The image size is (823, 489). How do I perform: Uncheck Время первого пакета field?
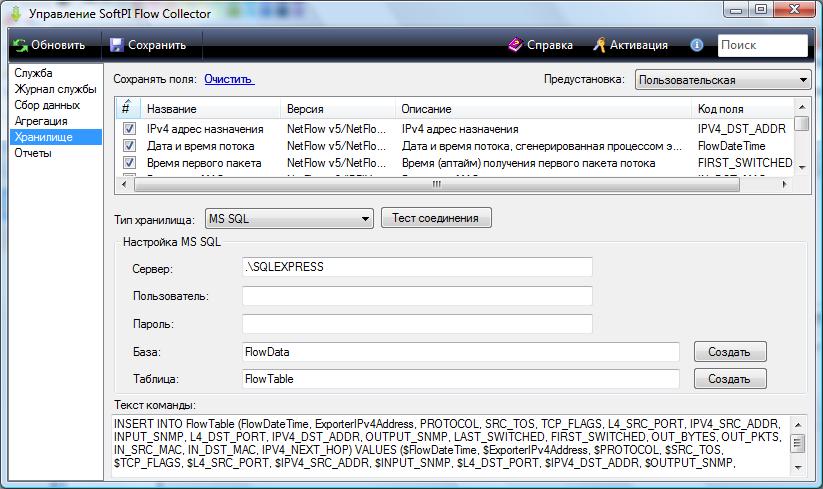pos(129,162)
